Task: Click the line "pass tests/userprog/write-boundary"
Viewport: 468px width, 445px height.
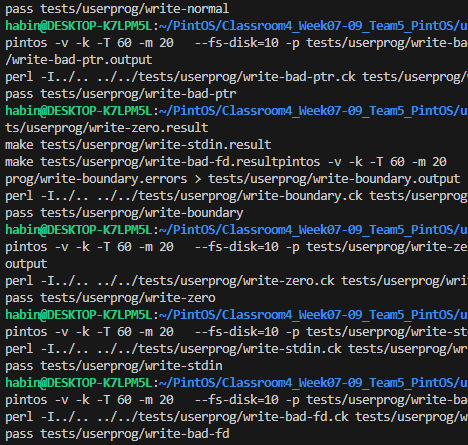Action: click(x=124, y=213)
